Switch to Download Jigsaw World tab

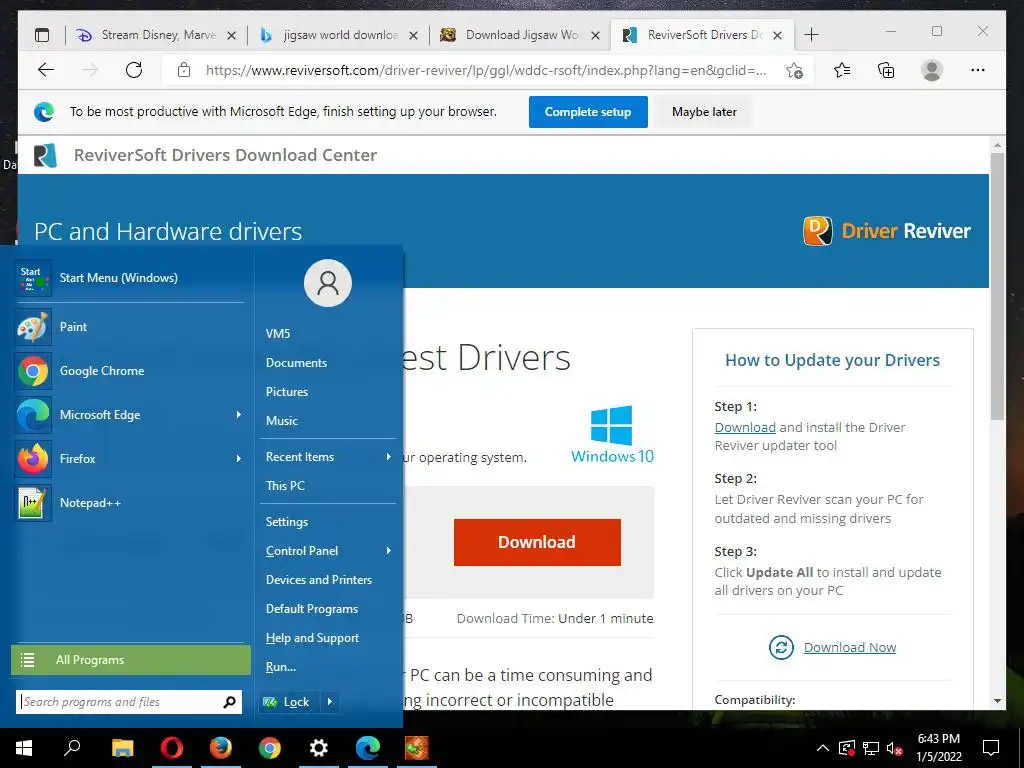pyautogui.click(x=520, y=35)
